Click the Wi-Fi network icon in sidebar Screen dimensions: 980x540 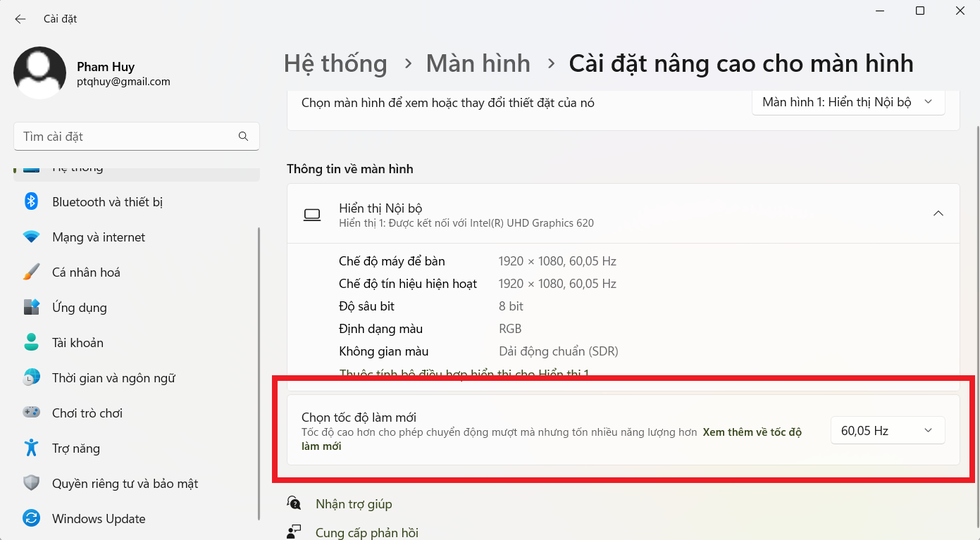[x=31, y=237]
